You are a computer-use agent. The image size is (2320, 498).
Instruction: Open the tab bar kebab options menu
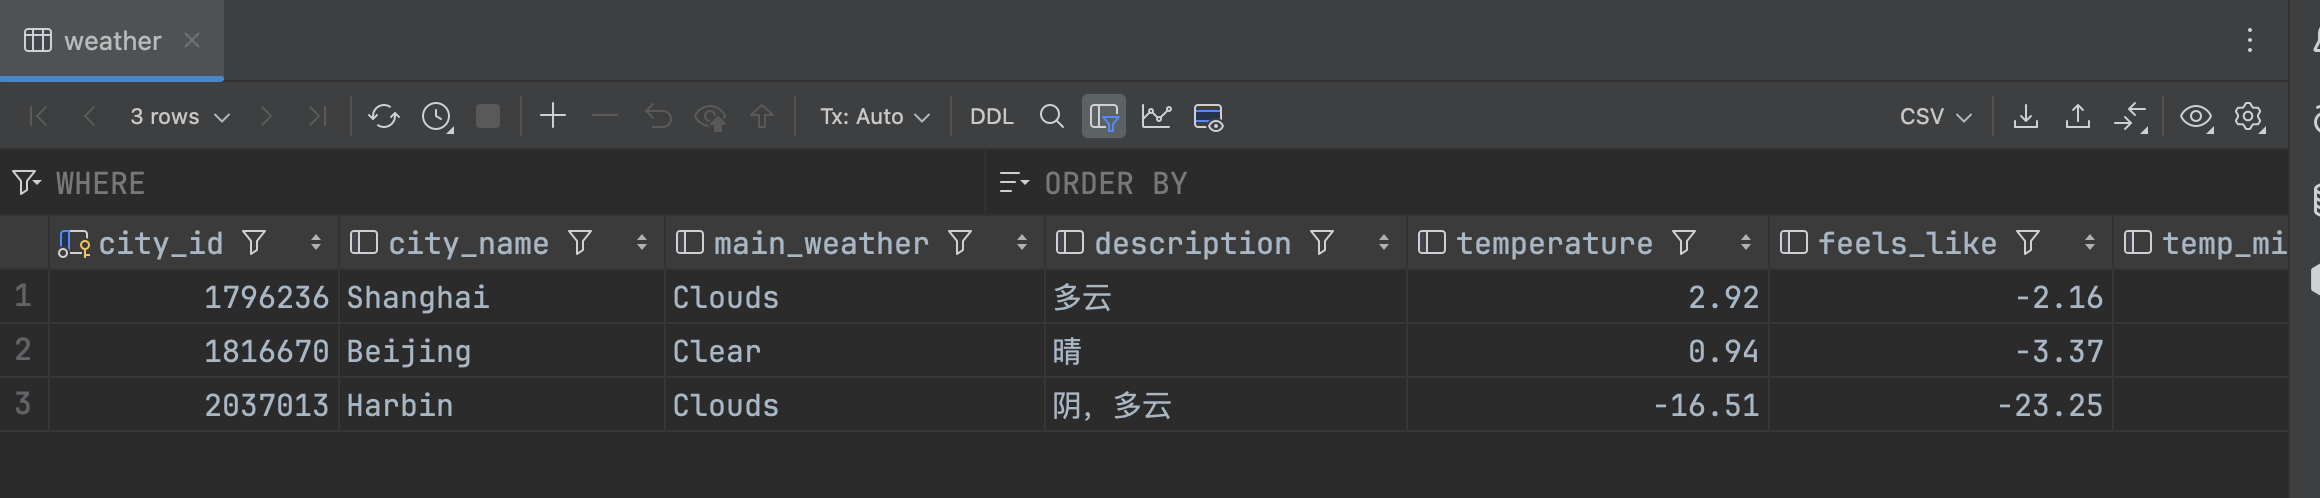click(2249, 41)
